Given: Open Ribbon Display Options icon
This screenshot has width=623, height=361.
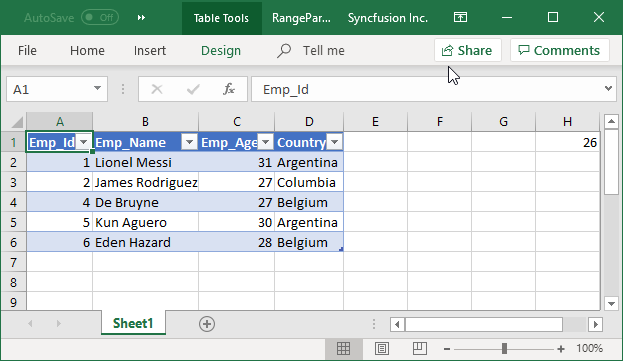Looking at the screenshot, I should 460,17.
